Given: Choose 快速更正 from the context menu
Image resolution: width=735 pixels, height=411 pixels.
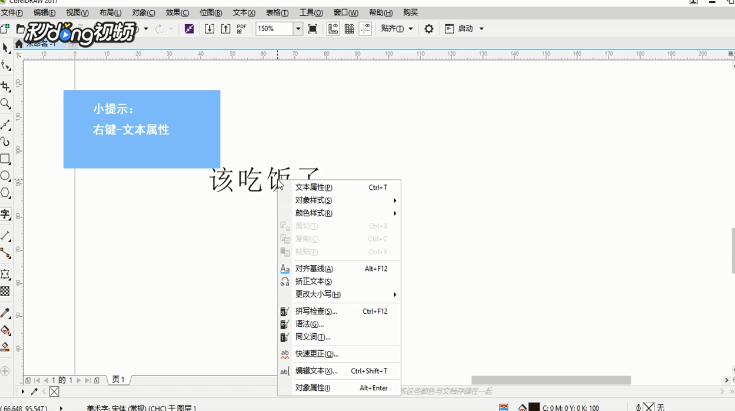Looking at the screenshot, I should (x=339, y=354).
